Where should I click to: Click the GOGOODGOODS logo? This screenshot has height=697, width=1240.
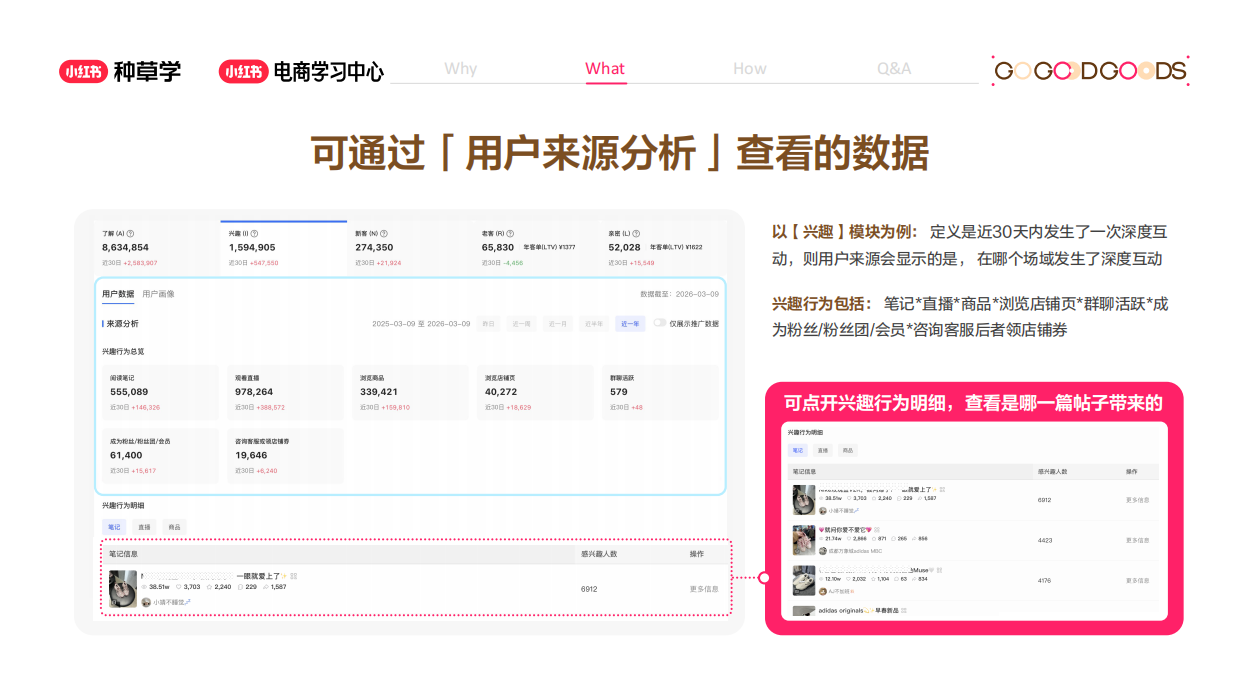click(x=1090, y=70)
